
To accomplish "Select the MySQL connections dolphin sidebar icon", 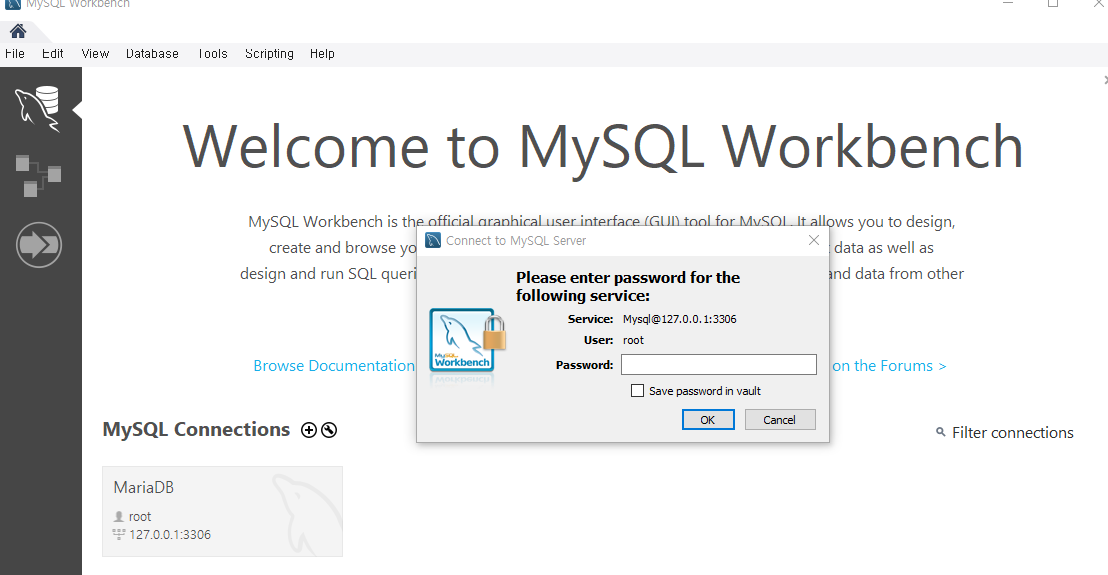I will tap(37, 109).
